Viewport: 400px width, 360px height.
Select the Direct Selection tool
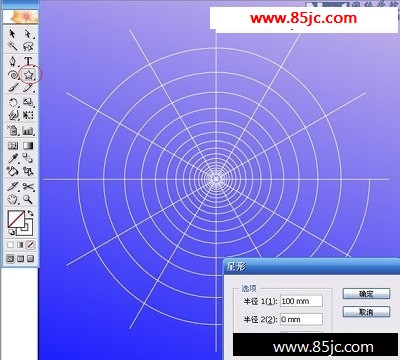[28, 34]
